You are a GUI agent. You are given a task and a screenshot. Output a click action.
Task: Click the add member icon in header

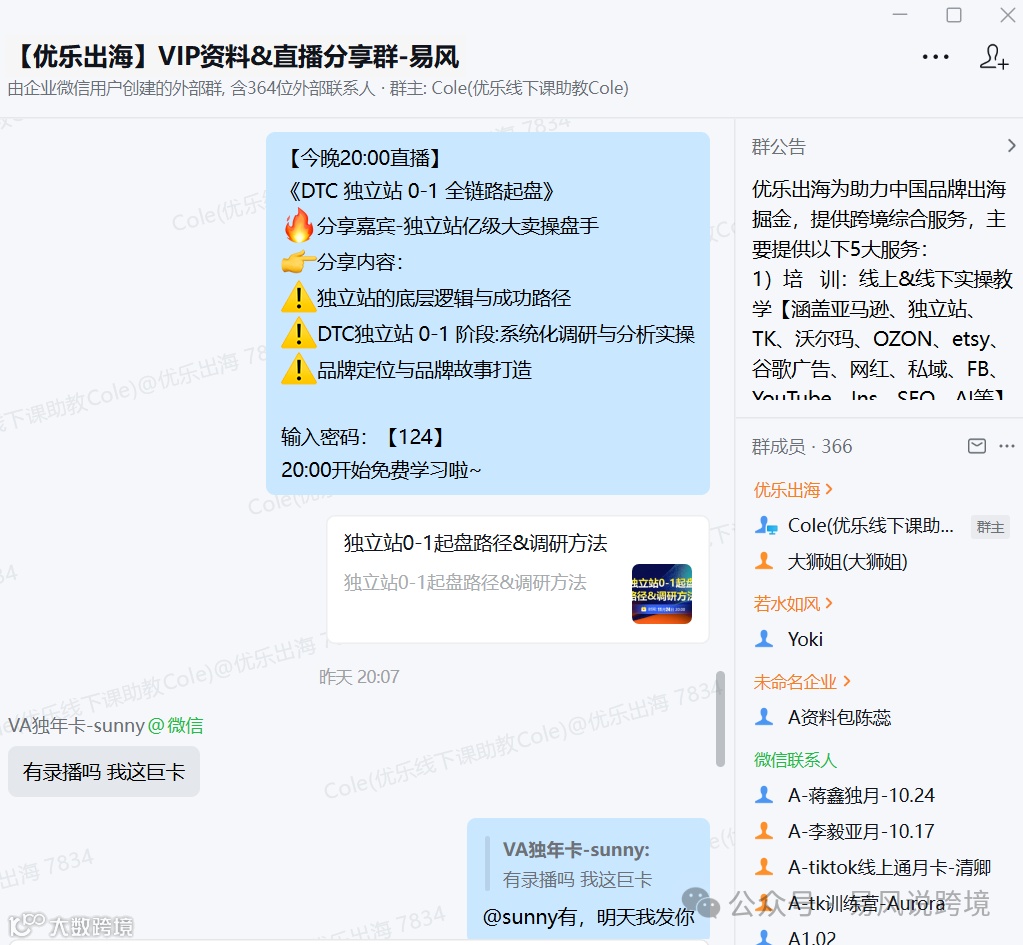[x=994, y=57]
